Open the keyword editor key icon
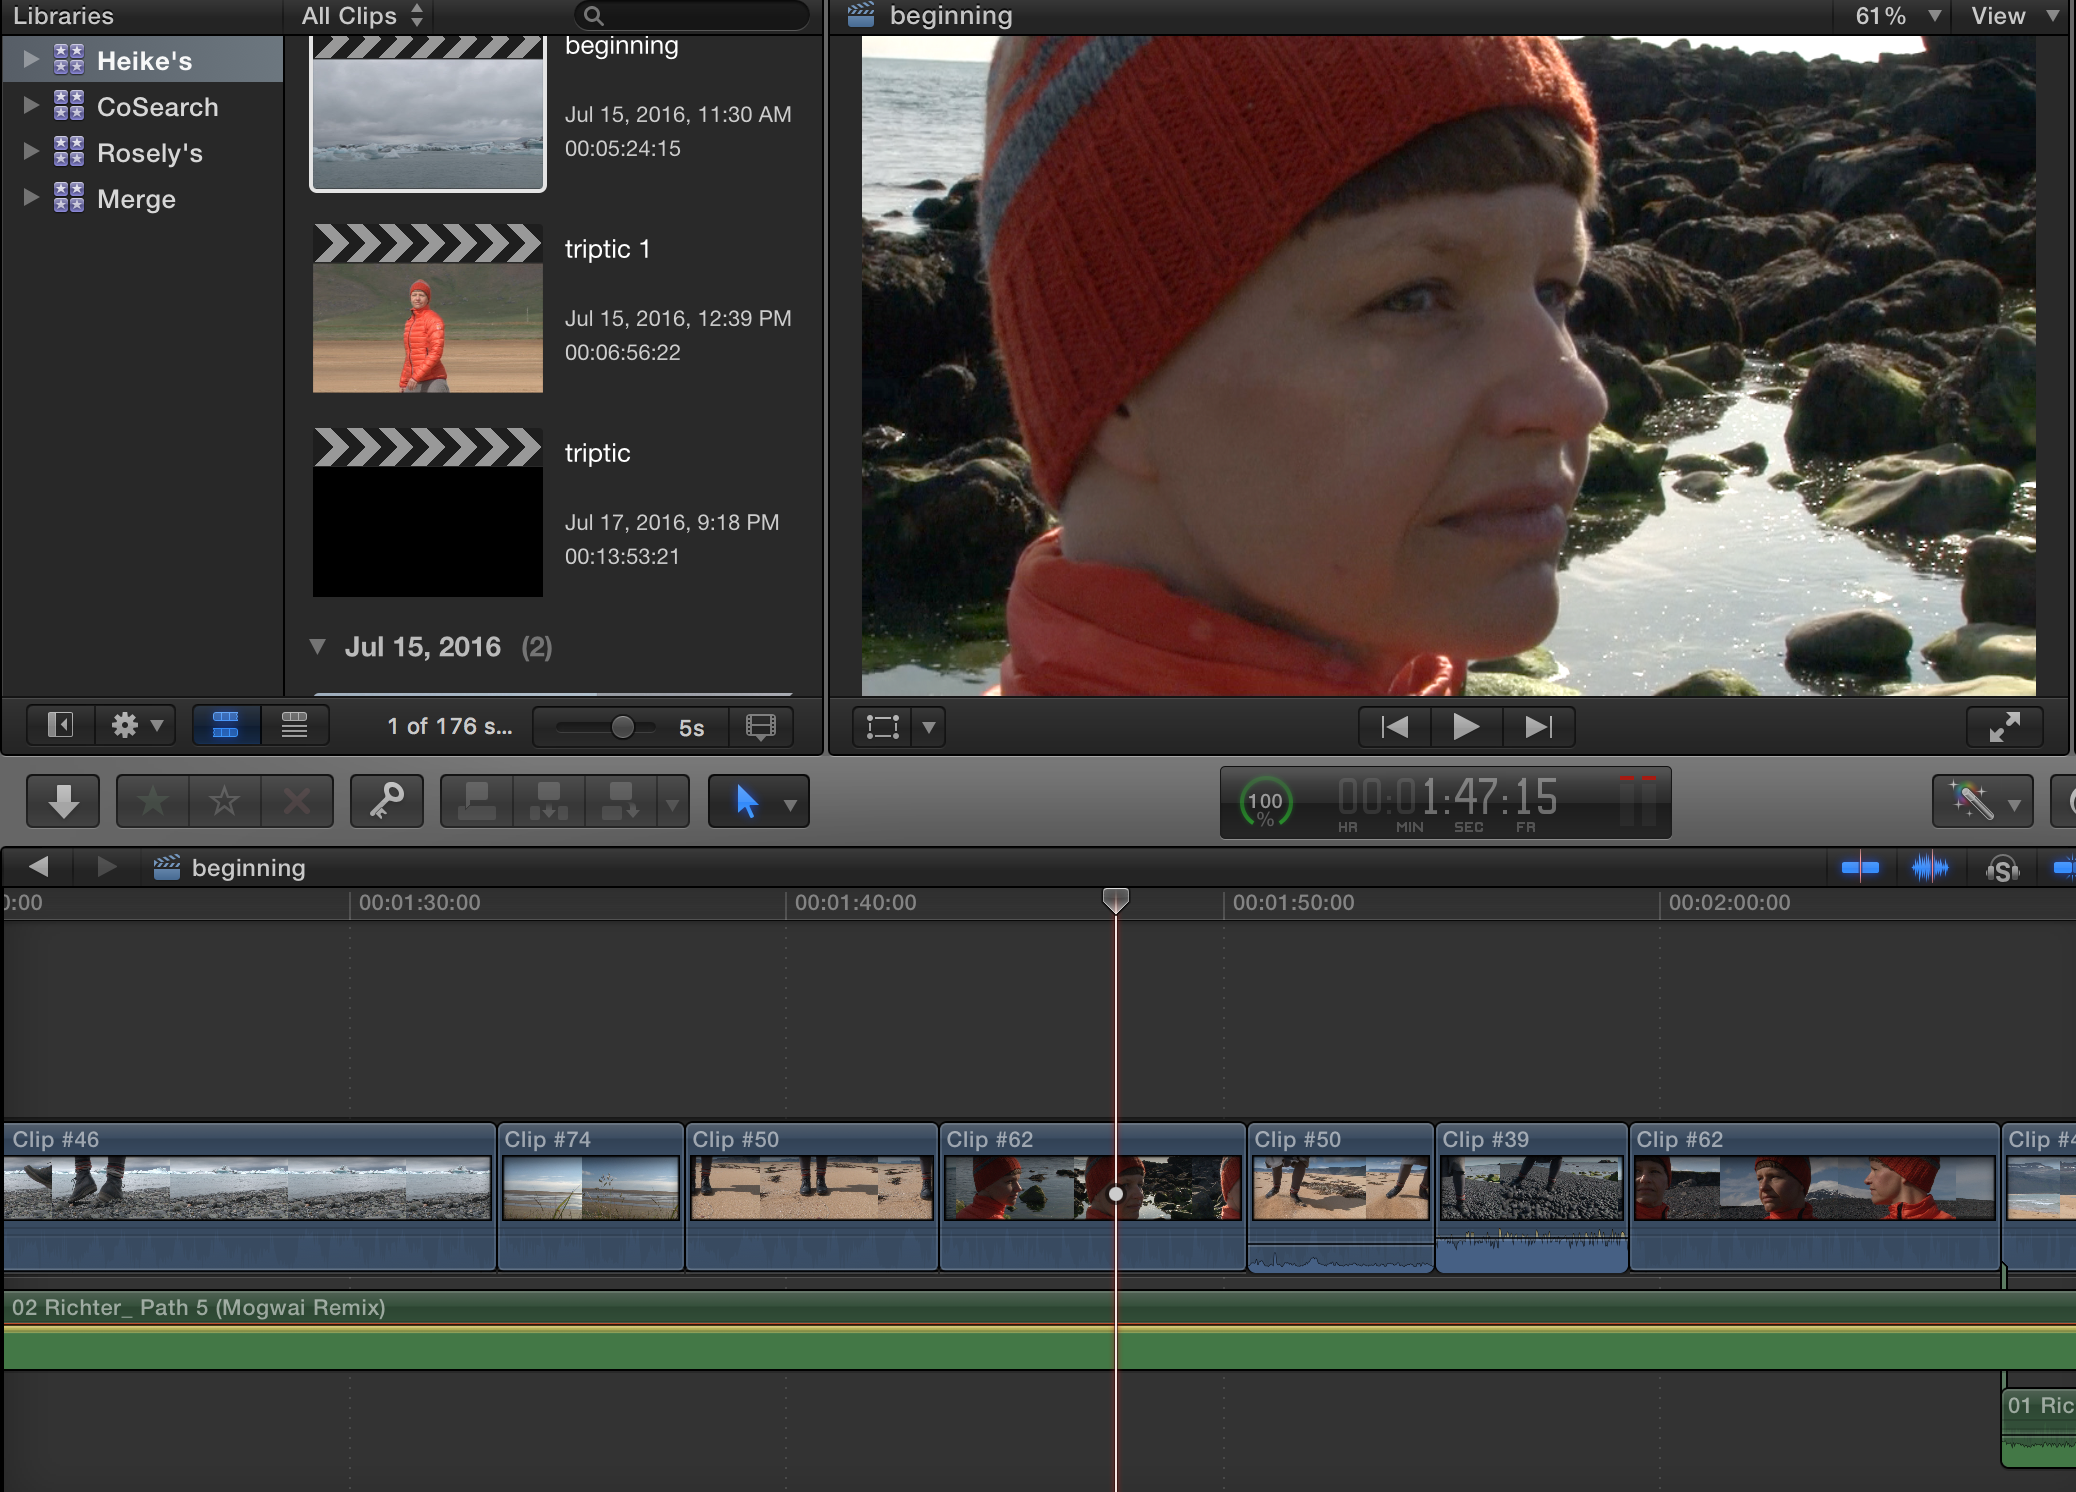 pyautogui.click(x=387, y=801)
